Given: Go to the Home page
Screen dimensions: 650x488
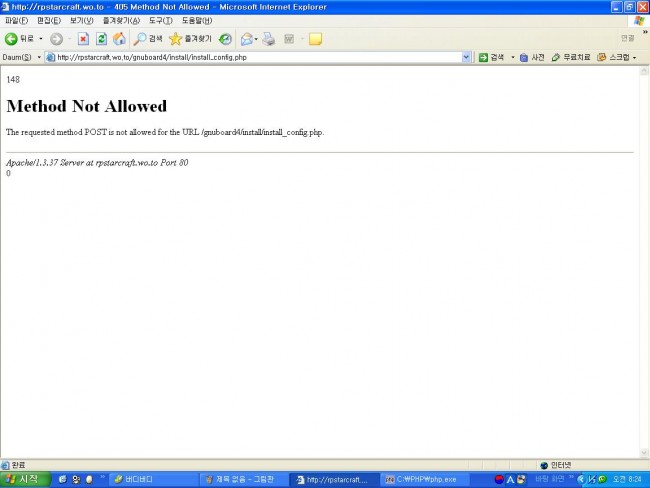Looking at the screenshot, I should (x=119, y=39).
